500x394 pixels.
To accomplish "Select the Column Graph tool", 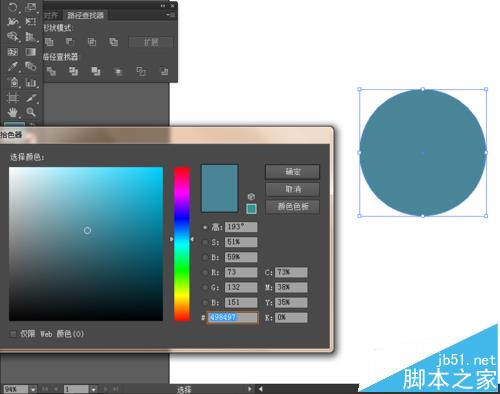I will coord(31,82).
